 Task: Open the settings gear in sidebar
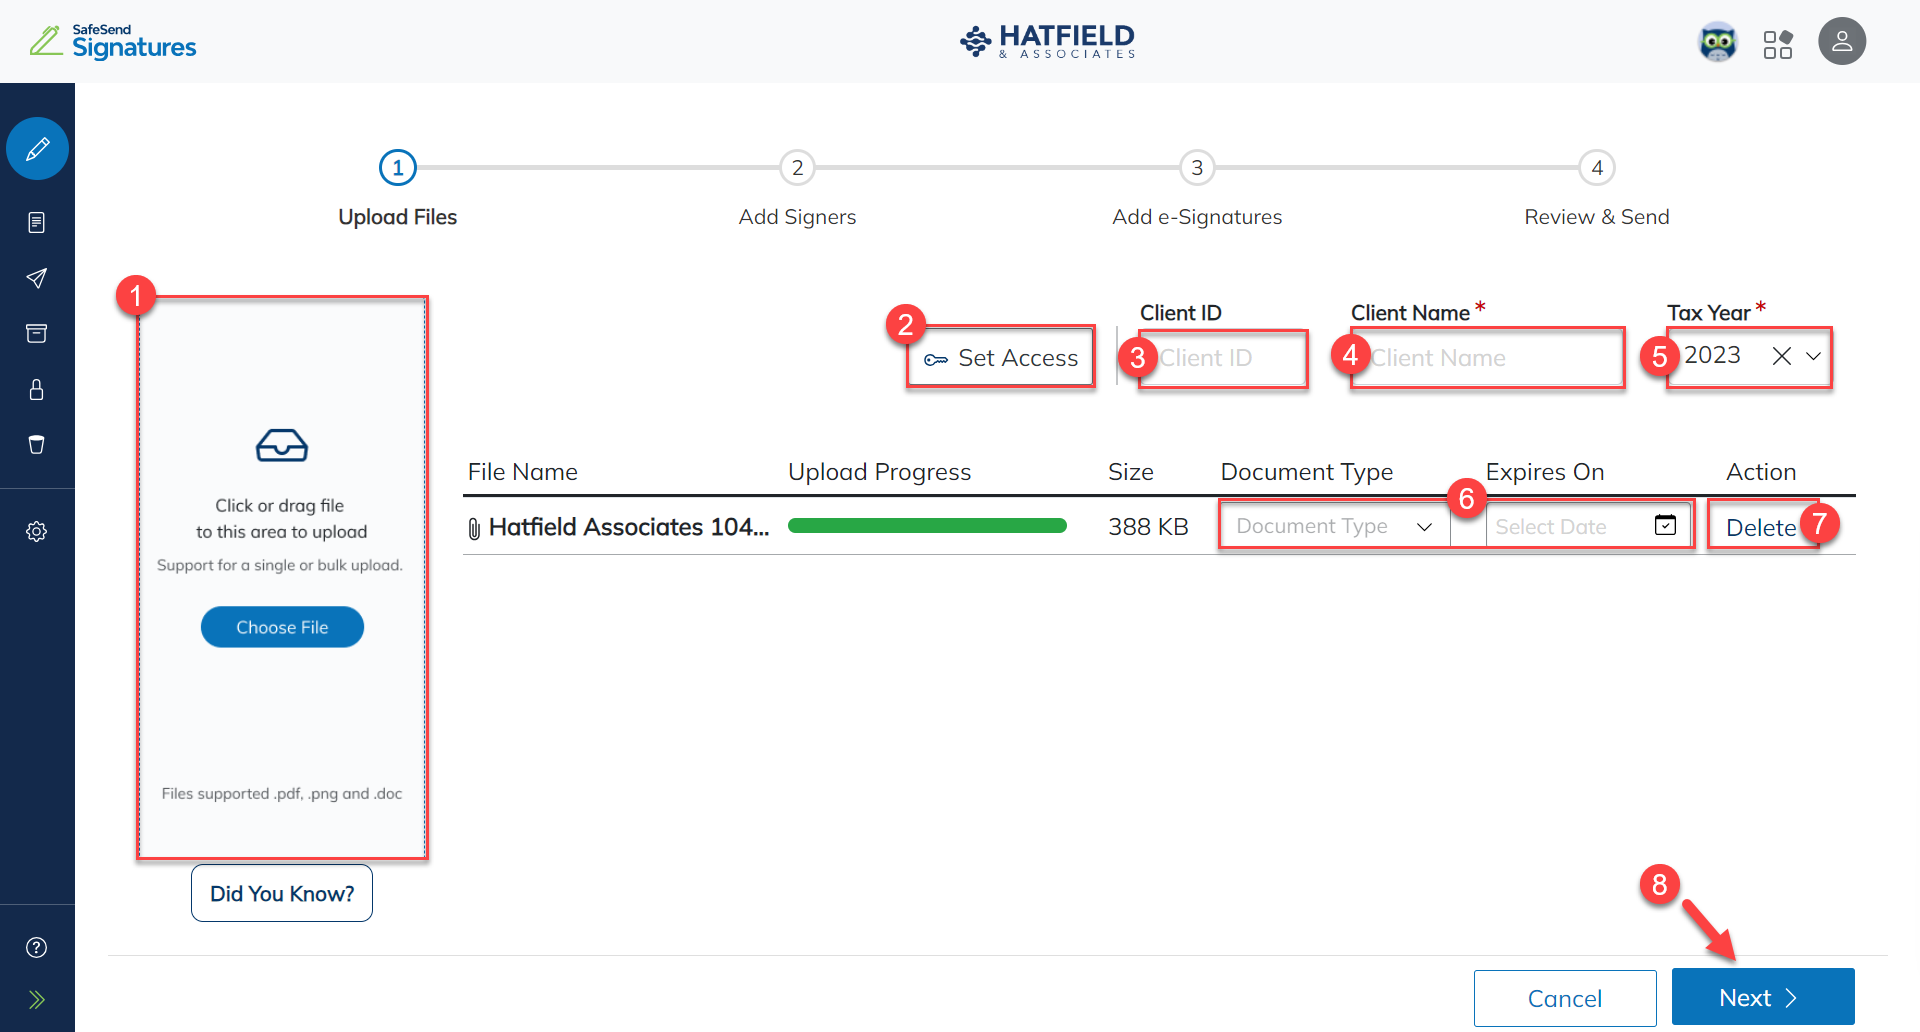[37, 531]
